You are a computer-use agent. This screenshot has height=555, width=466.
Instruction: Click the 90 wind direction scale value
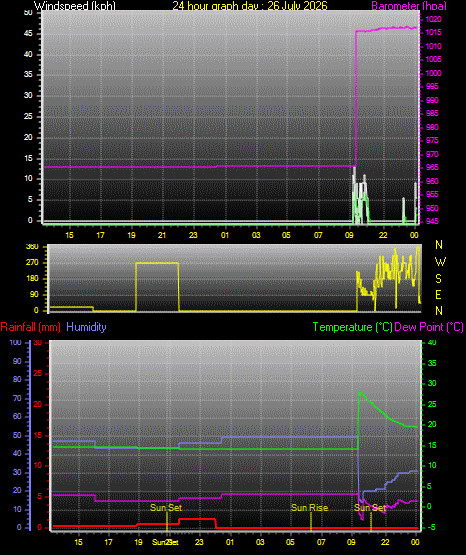tap(34, 295)
